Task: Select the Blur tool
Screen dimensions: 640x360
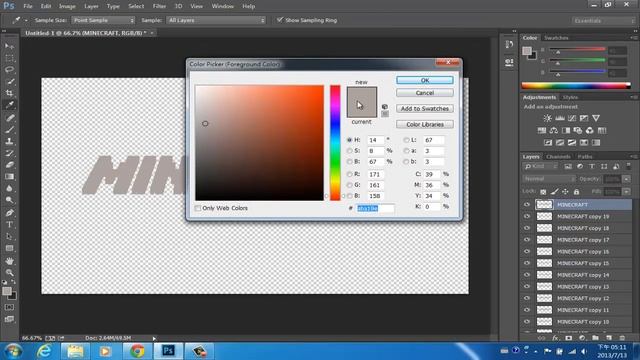Action: (x=9, y=189)
